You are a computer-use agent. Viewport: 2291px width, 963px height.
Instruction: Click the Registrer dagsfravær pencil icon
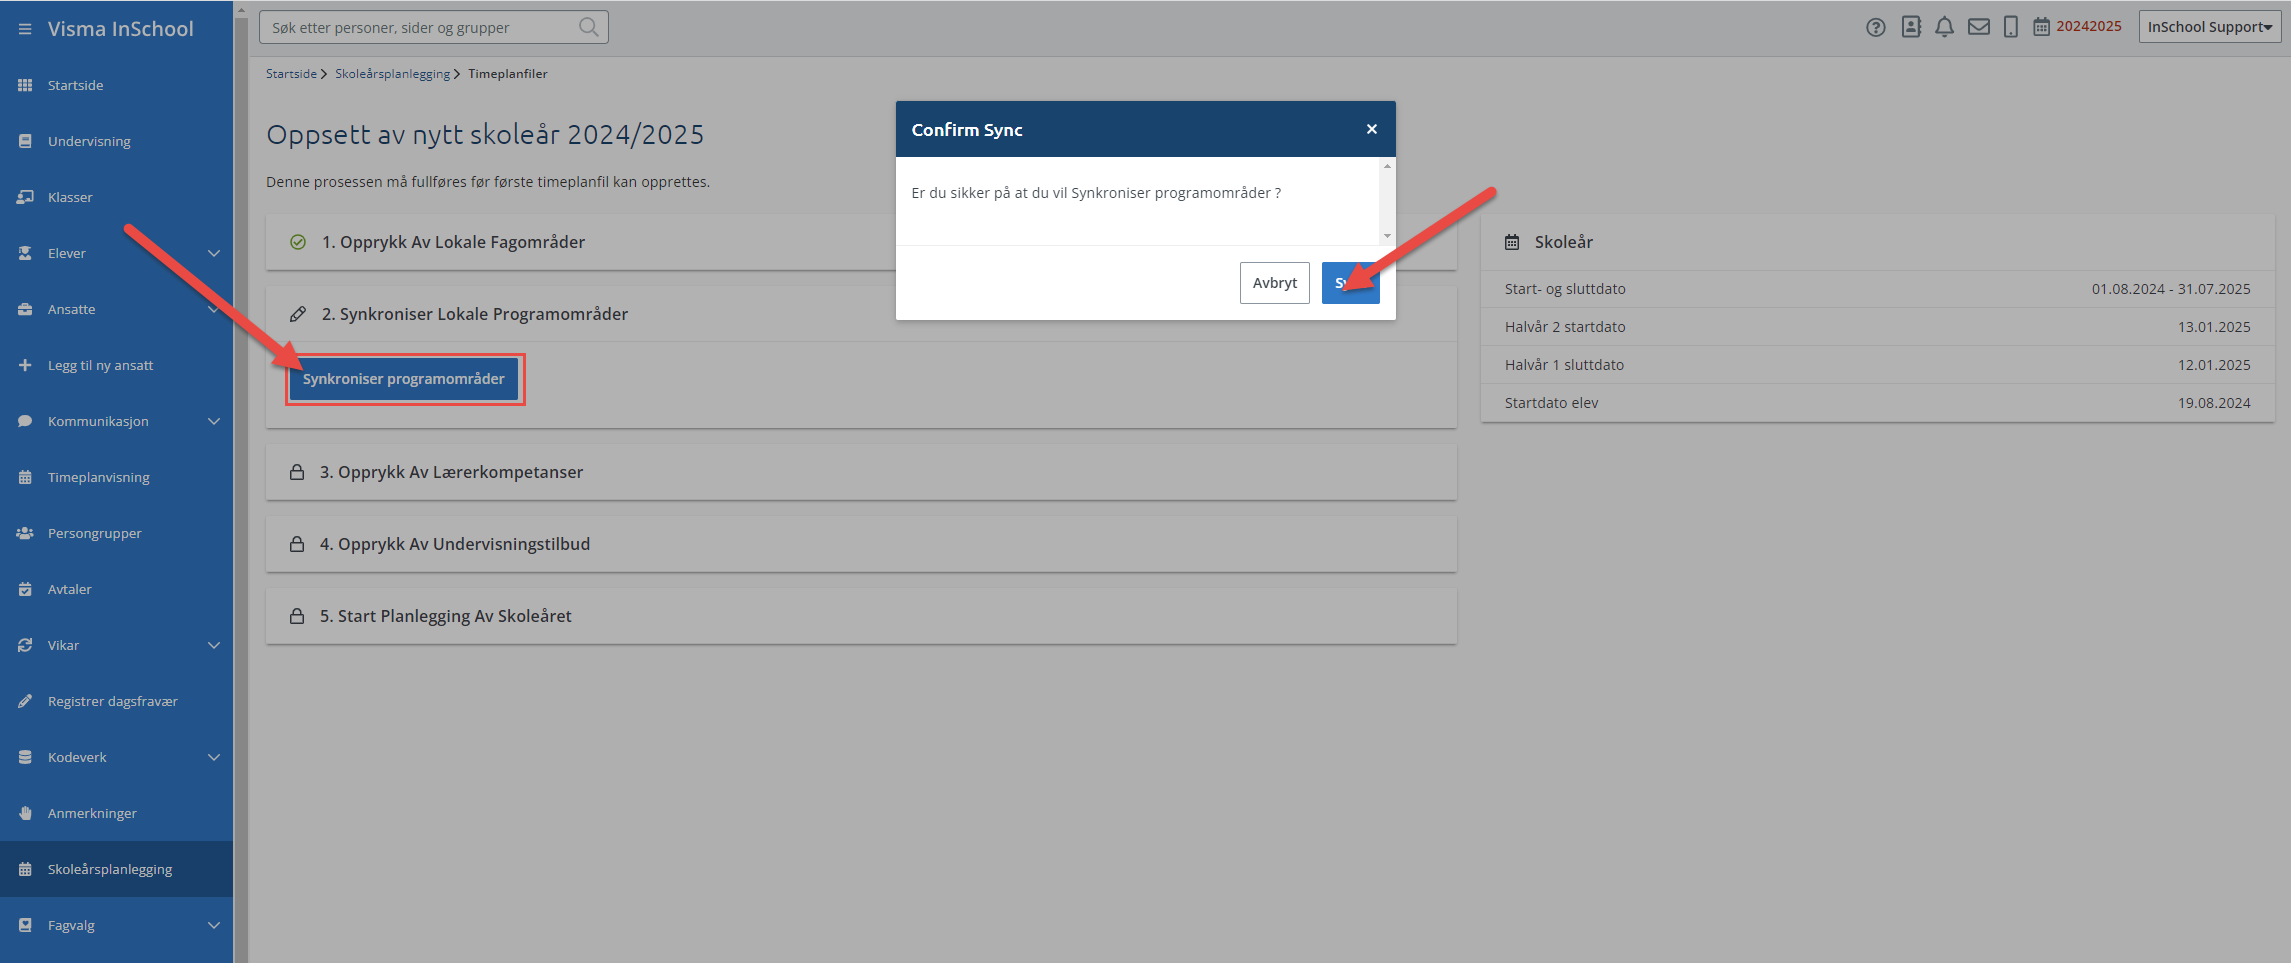click(25, 701)
